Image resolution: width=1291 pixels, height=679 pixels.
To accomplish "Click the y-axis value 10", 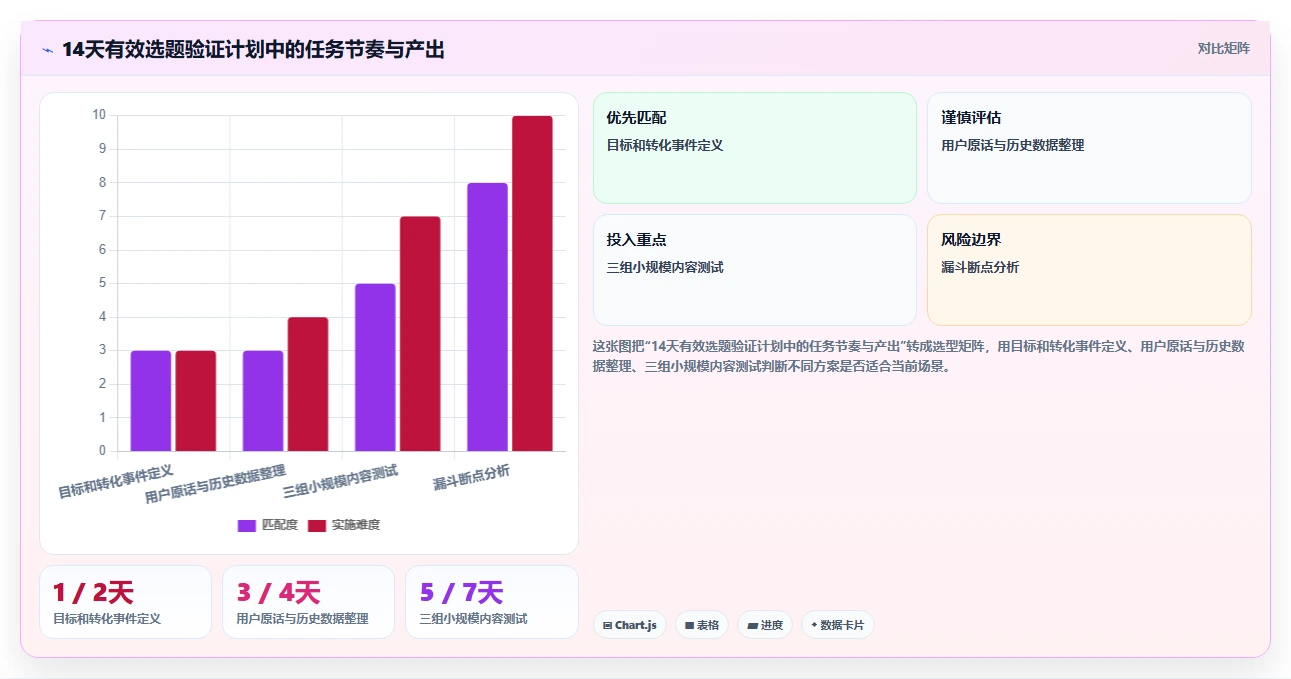I will pos(99,115).
